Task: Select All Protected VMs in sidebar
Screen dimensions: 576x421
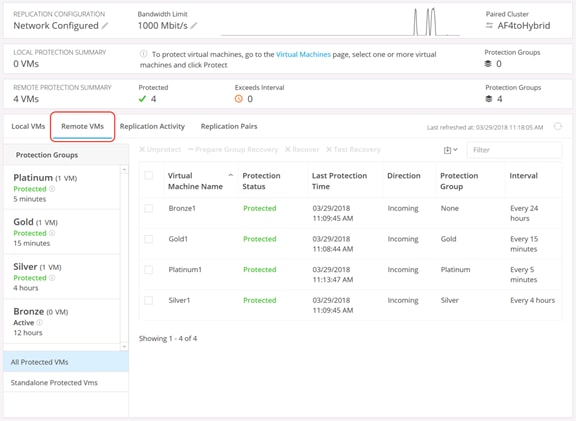Action: pyautogui.click(x=66, y=362)
